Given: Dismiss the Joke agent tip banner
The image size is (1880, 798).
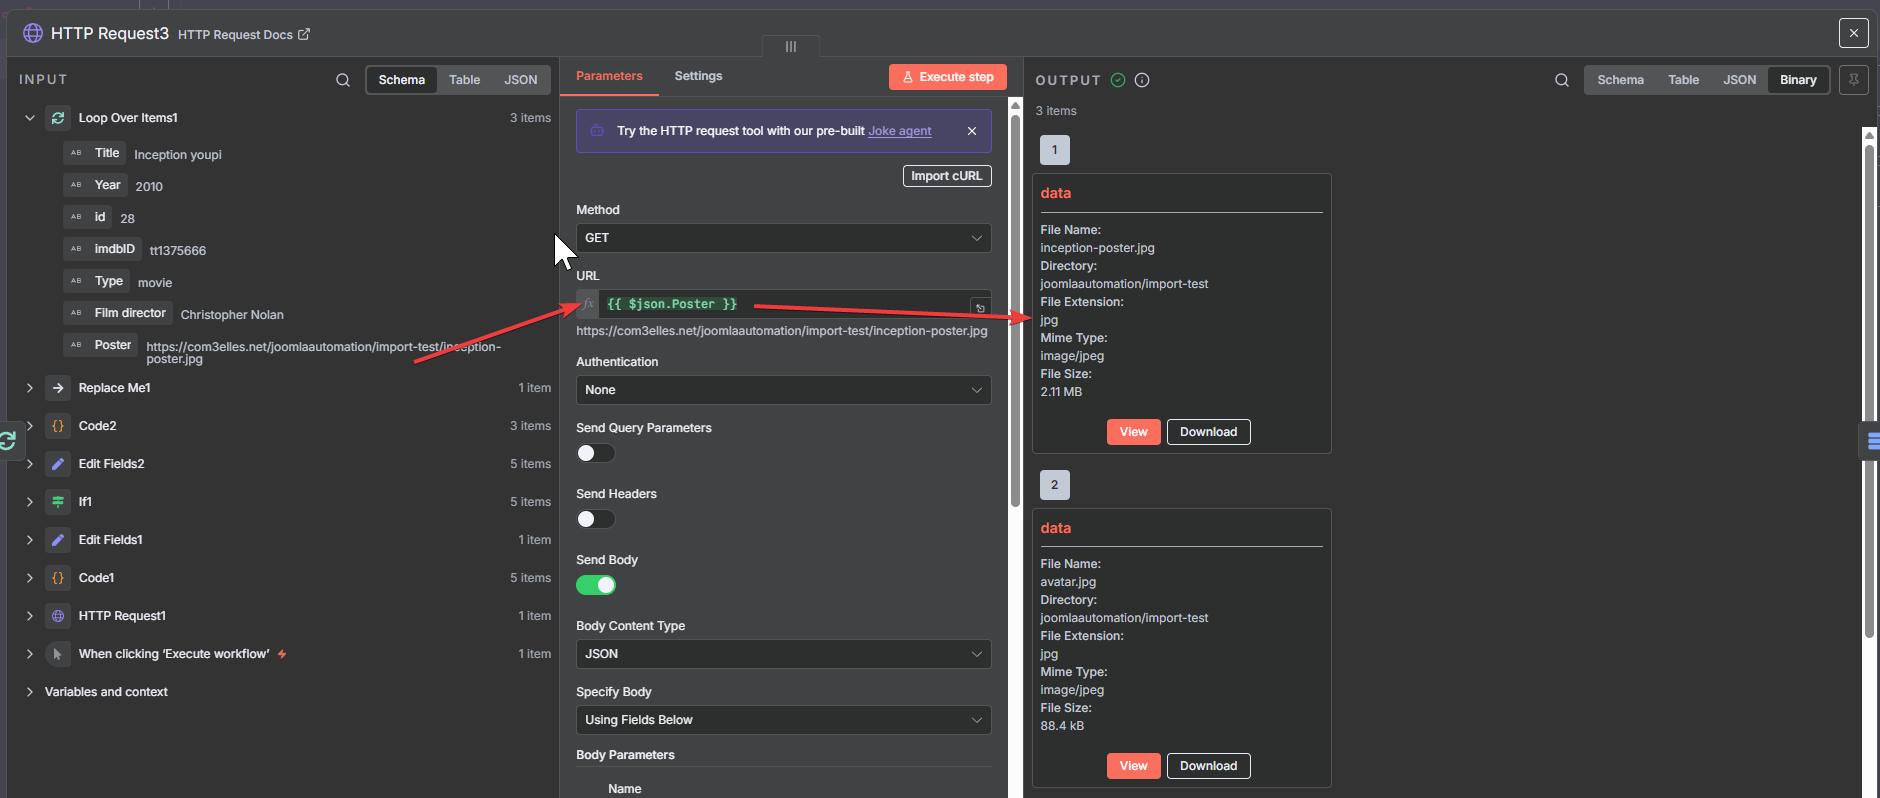Looking at the screenshot, I should (972, 131).
